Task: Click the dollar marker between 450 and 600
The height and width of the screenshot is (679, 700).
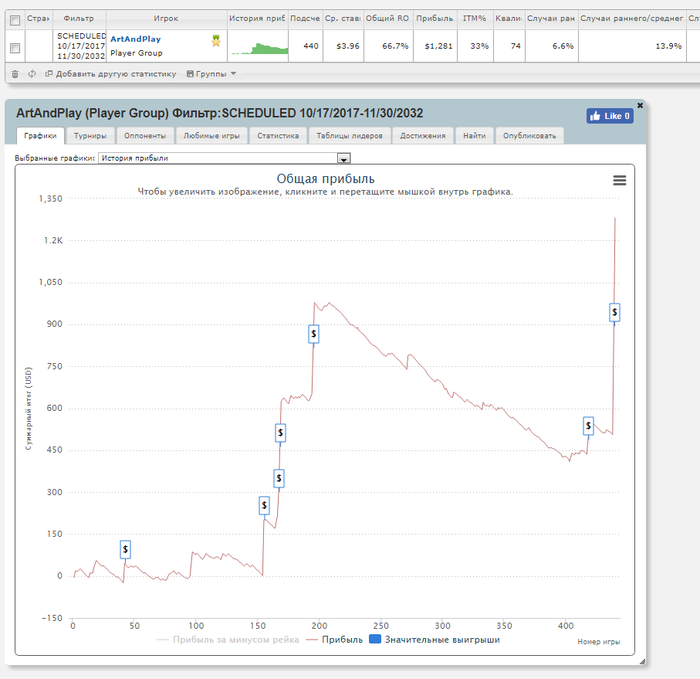Action: tap(280, 433)
